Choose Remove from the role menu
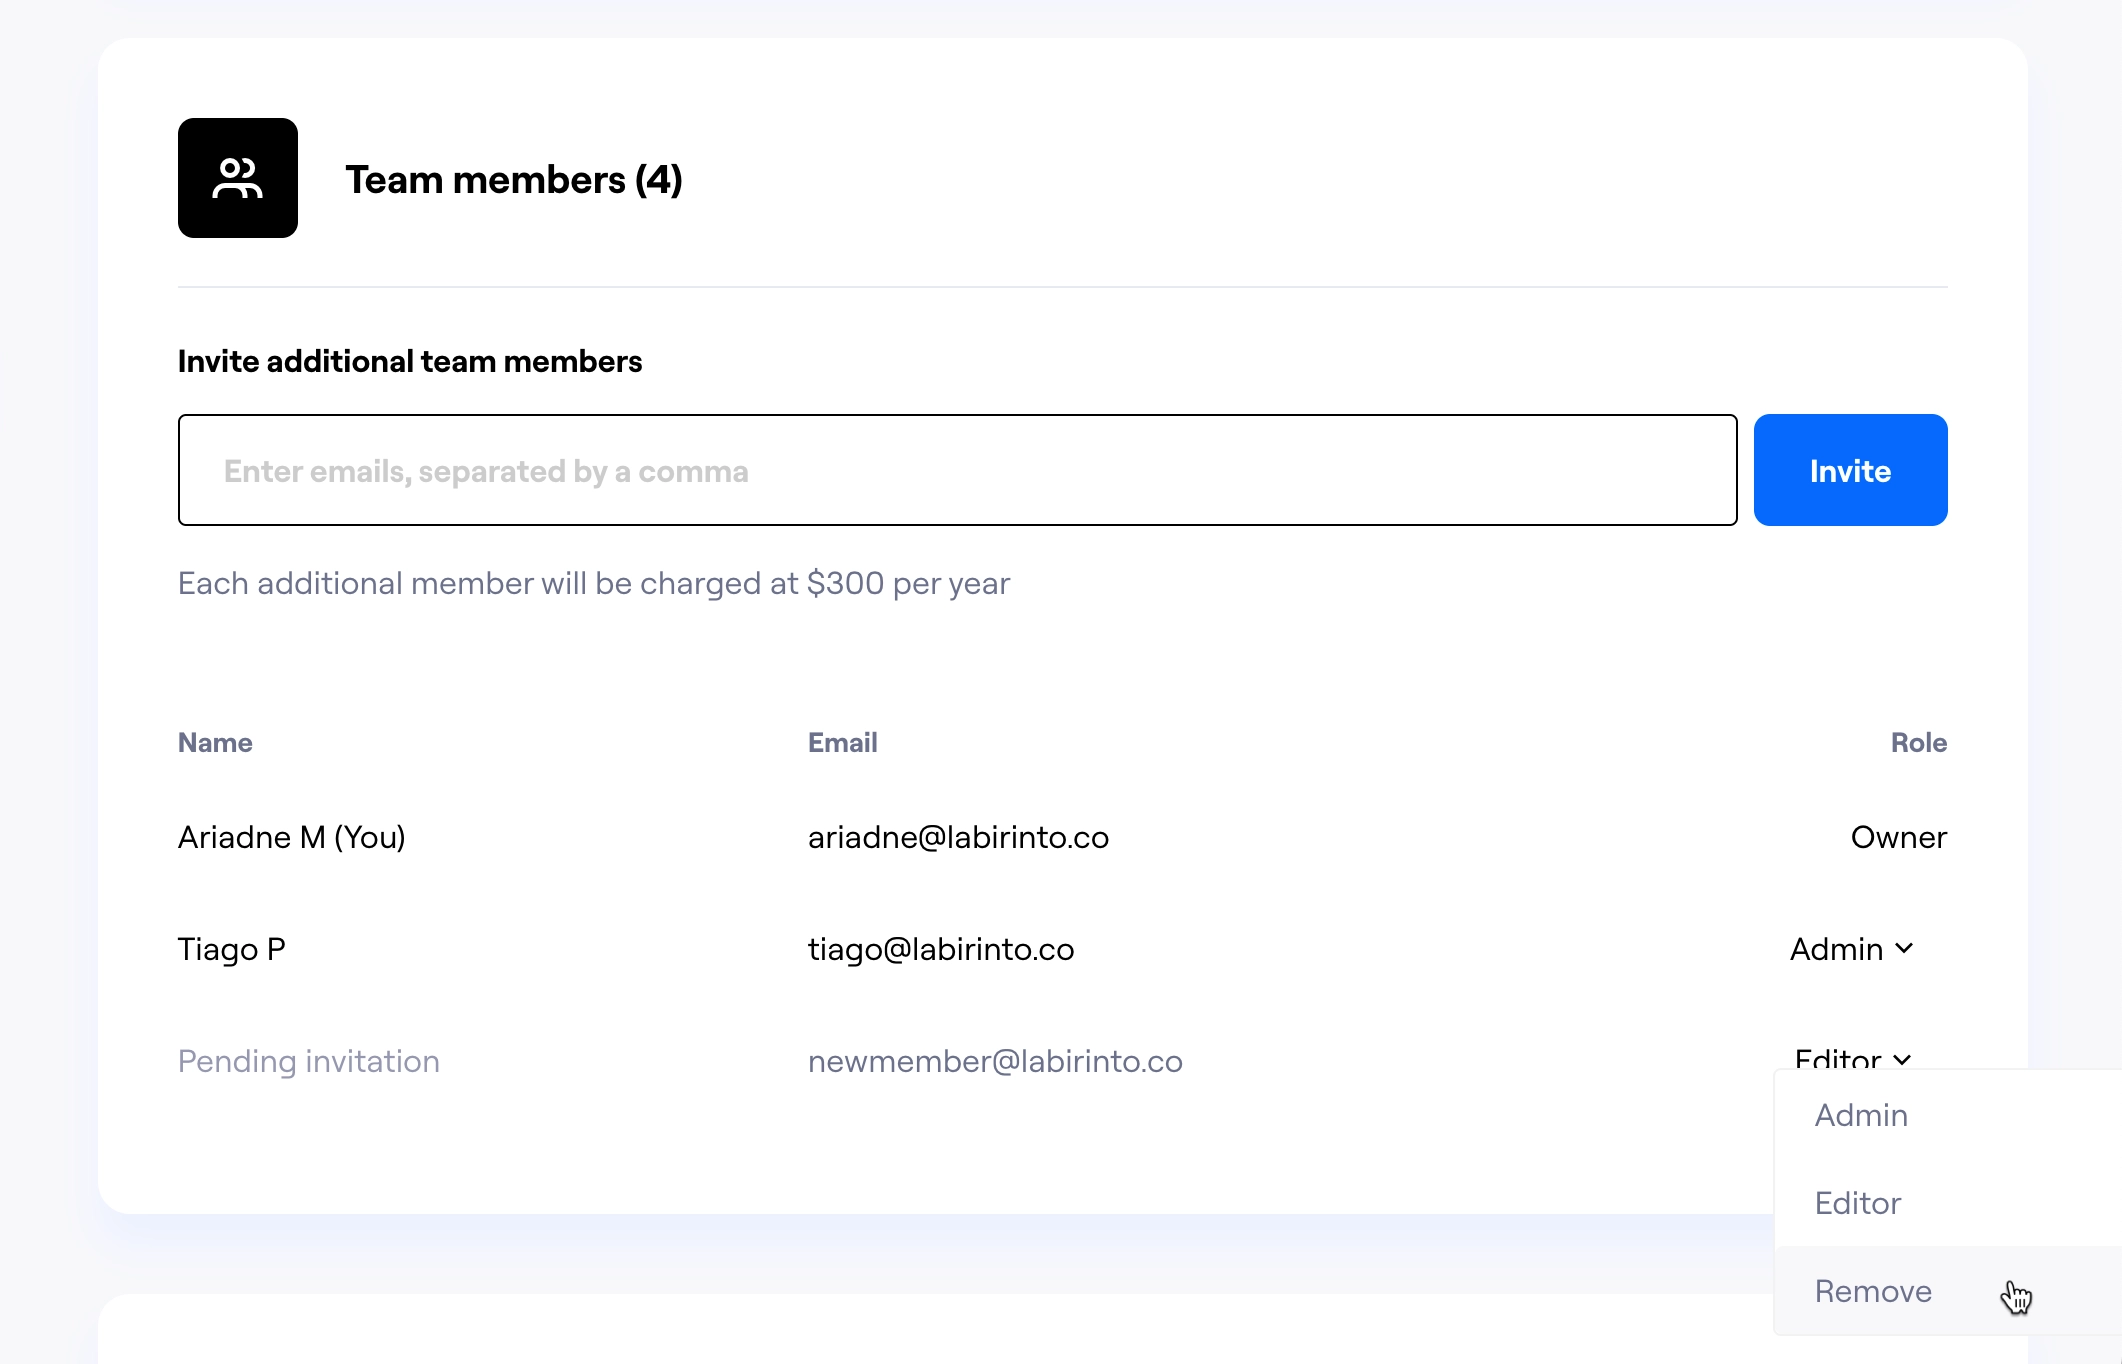Screen dimensions: 2122x1364 [1872, 1291]
